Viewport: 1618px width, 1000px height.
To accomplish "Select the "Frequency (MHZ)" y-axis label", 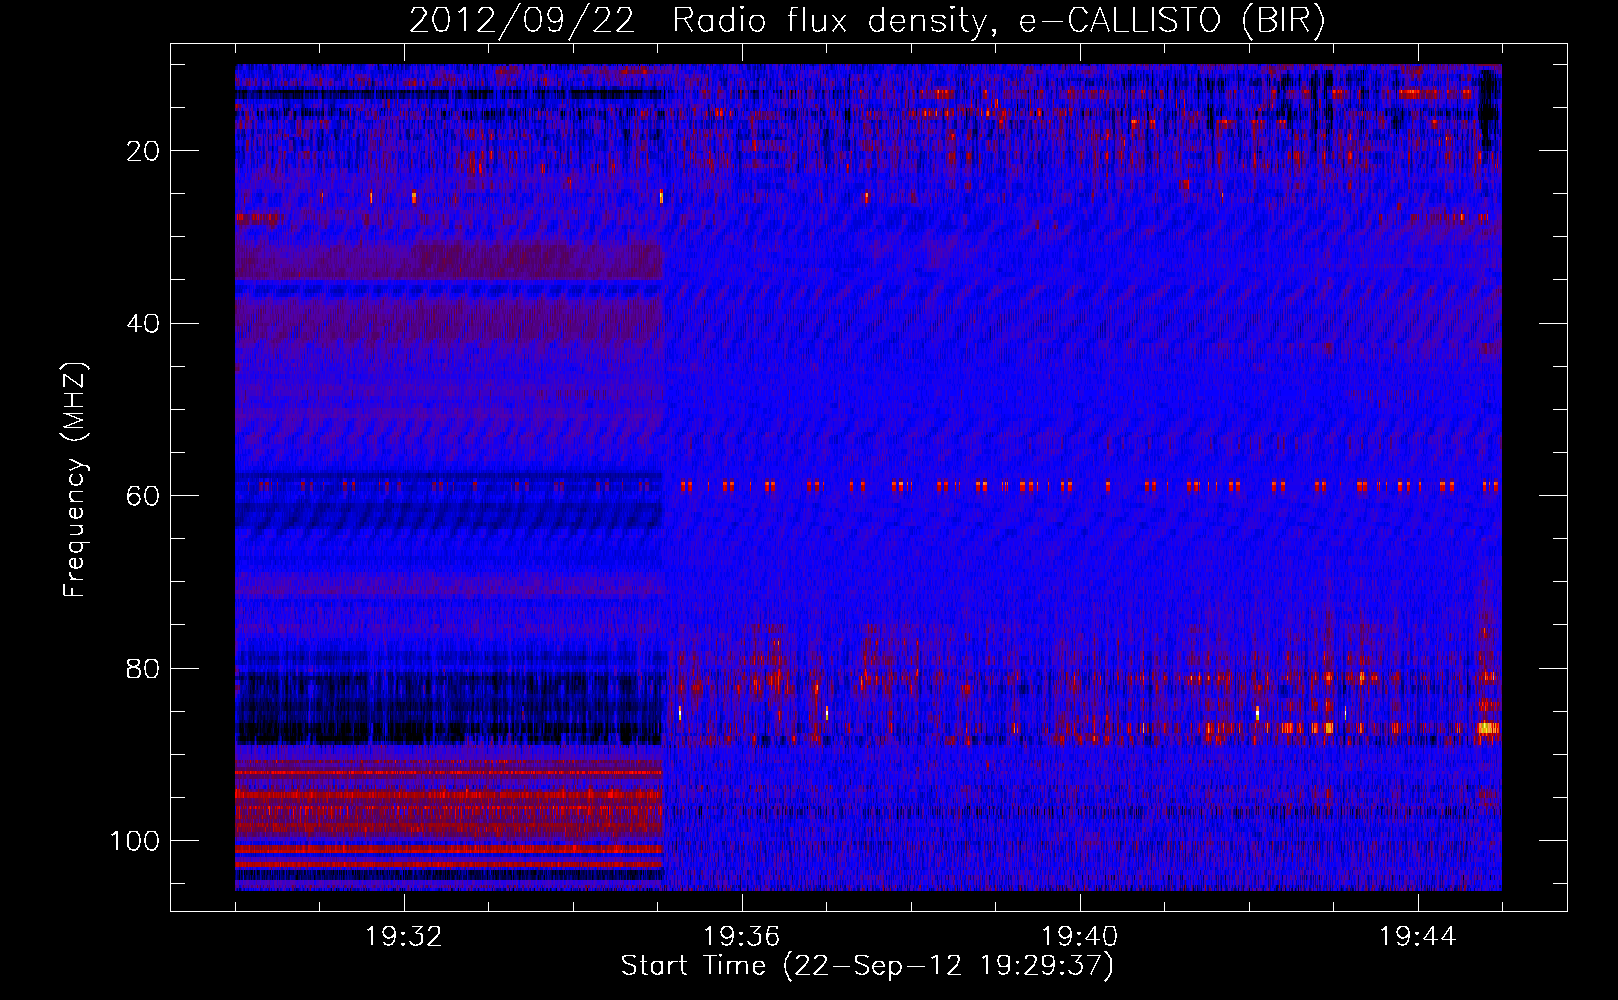I will [x=75, y=479].
